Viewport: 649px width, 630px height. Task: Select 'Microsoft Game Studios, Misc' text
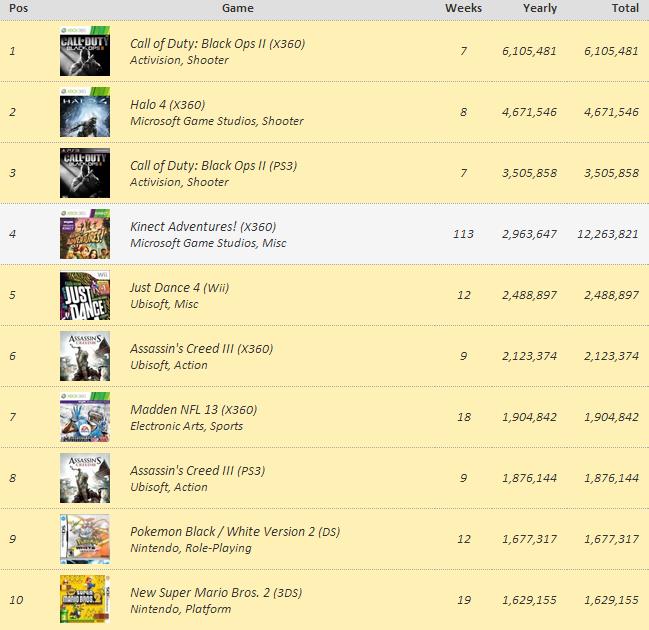pyautogui.click(x=208, y=243)
